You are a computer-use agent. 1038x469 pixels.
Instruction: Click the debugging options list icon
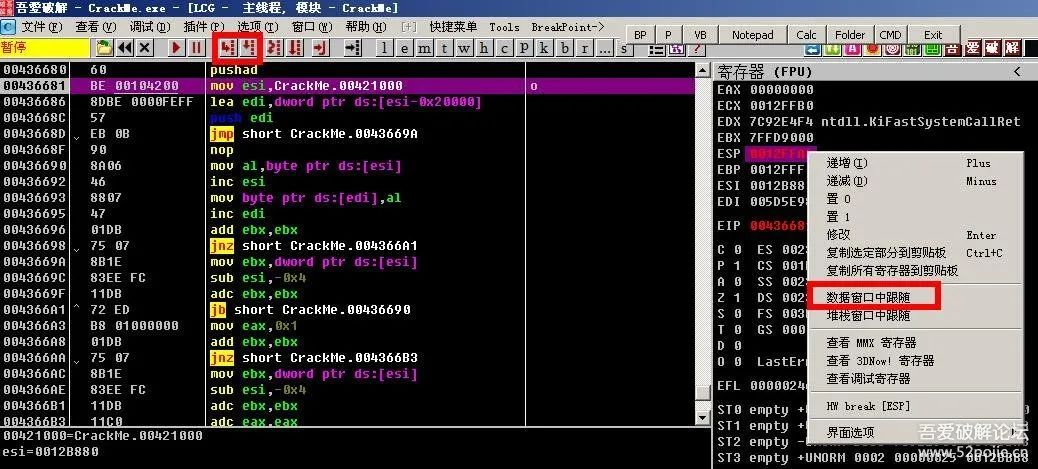coord(657,49)
